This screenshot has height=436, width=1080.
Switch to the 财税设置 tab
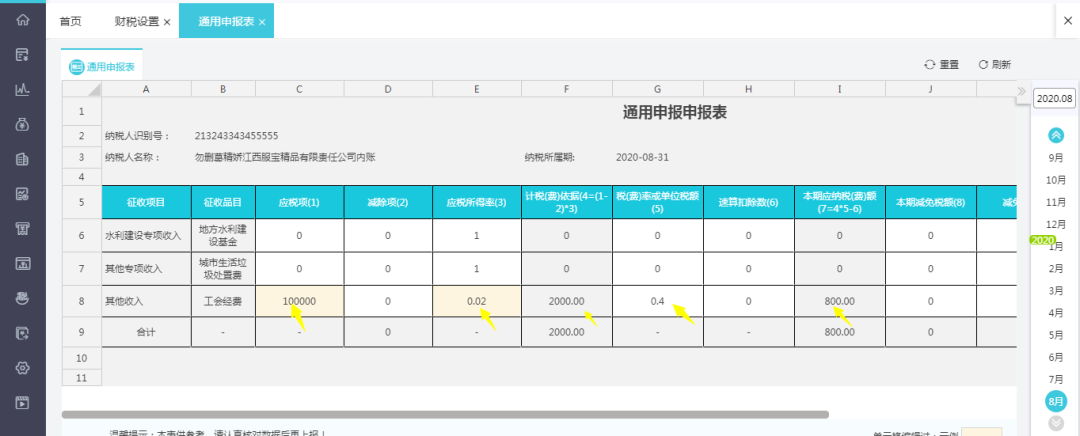[x=135, y=21]
